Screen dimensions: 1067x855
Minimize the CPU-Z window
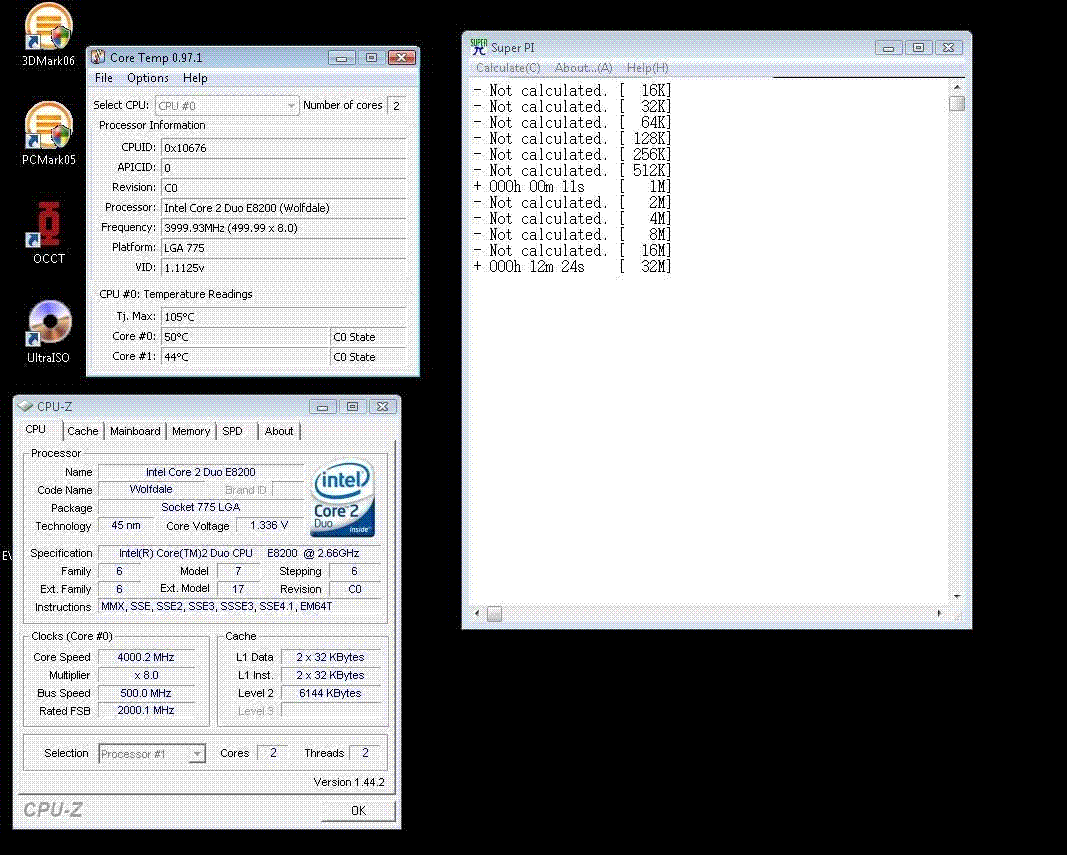point(322,406)
